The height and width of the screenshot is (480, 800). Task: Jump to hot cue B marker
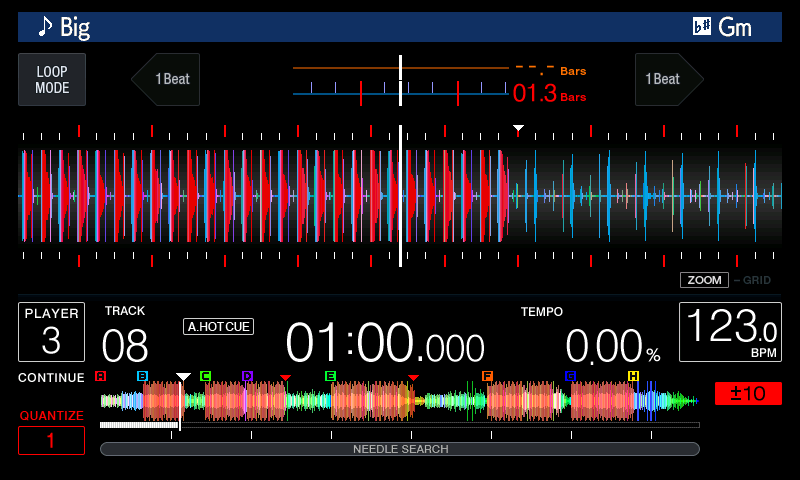click(x=142, y=376)
